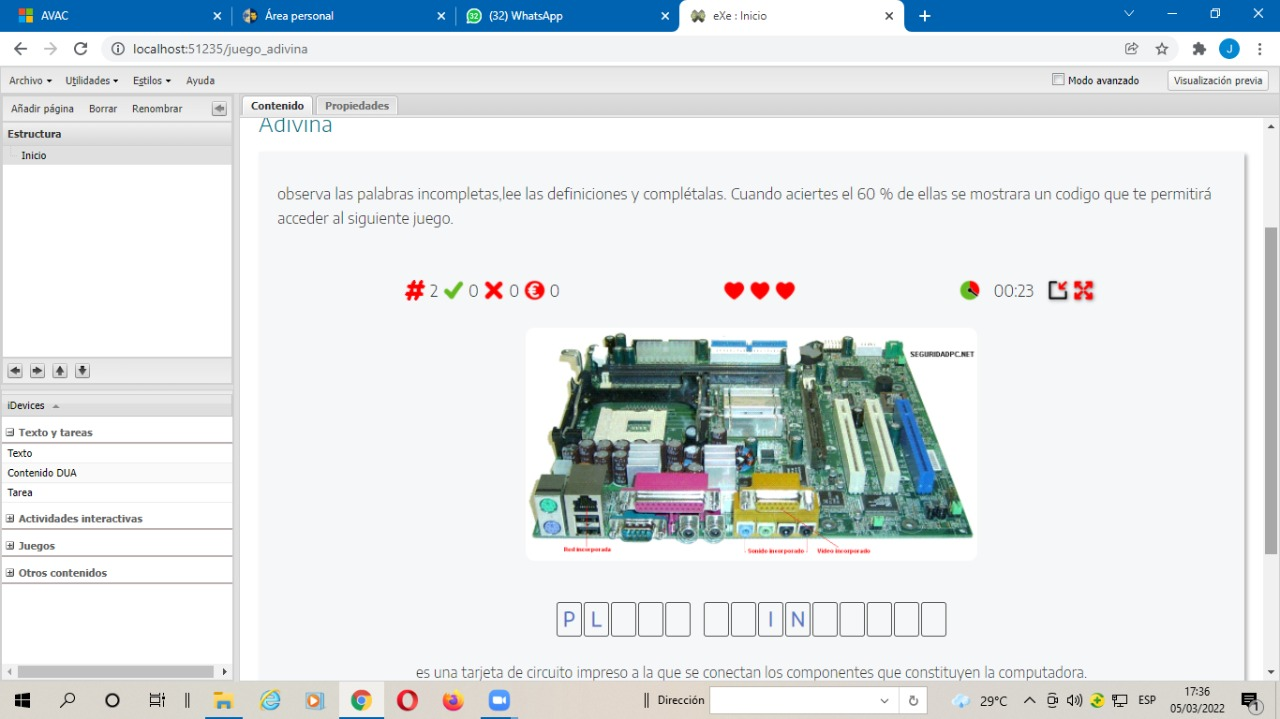Click the move node up icon
This screenshot has height=719, width=1280.
(60, 371)
